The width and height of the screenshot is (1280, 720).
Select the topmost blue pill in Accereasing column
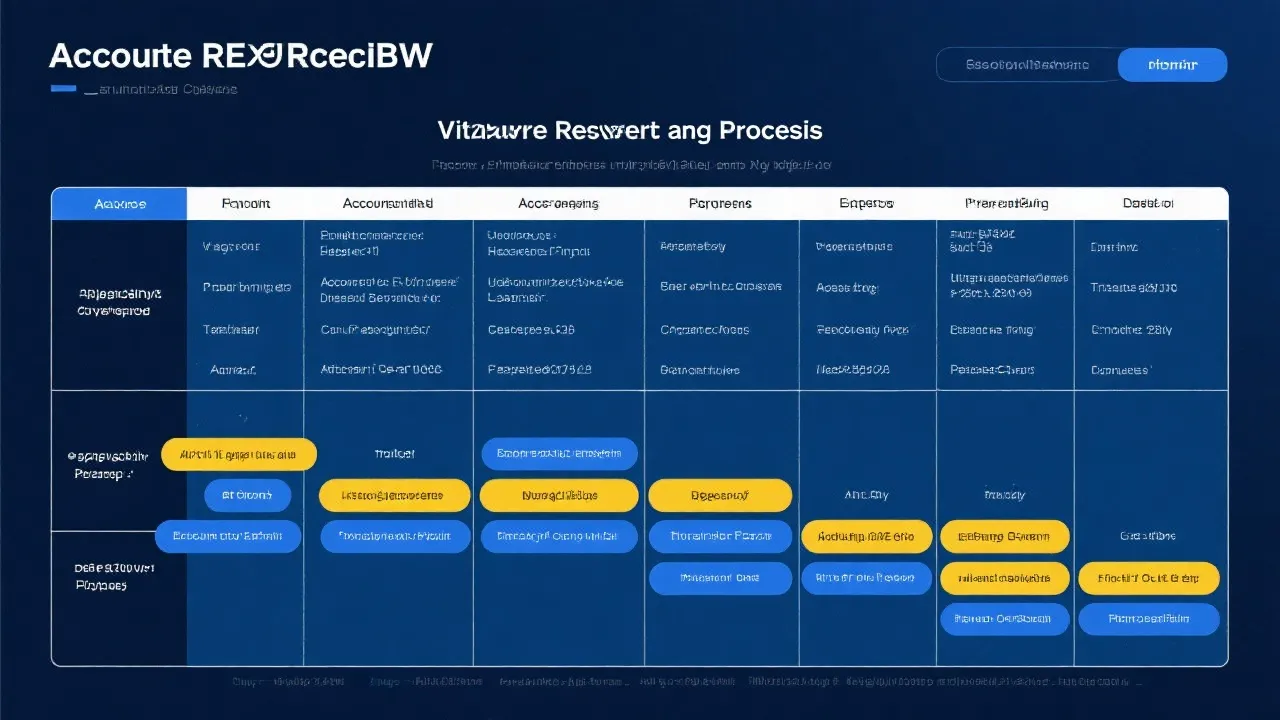[559, 454]
